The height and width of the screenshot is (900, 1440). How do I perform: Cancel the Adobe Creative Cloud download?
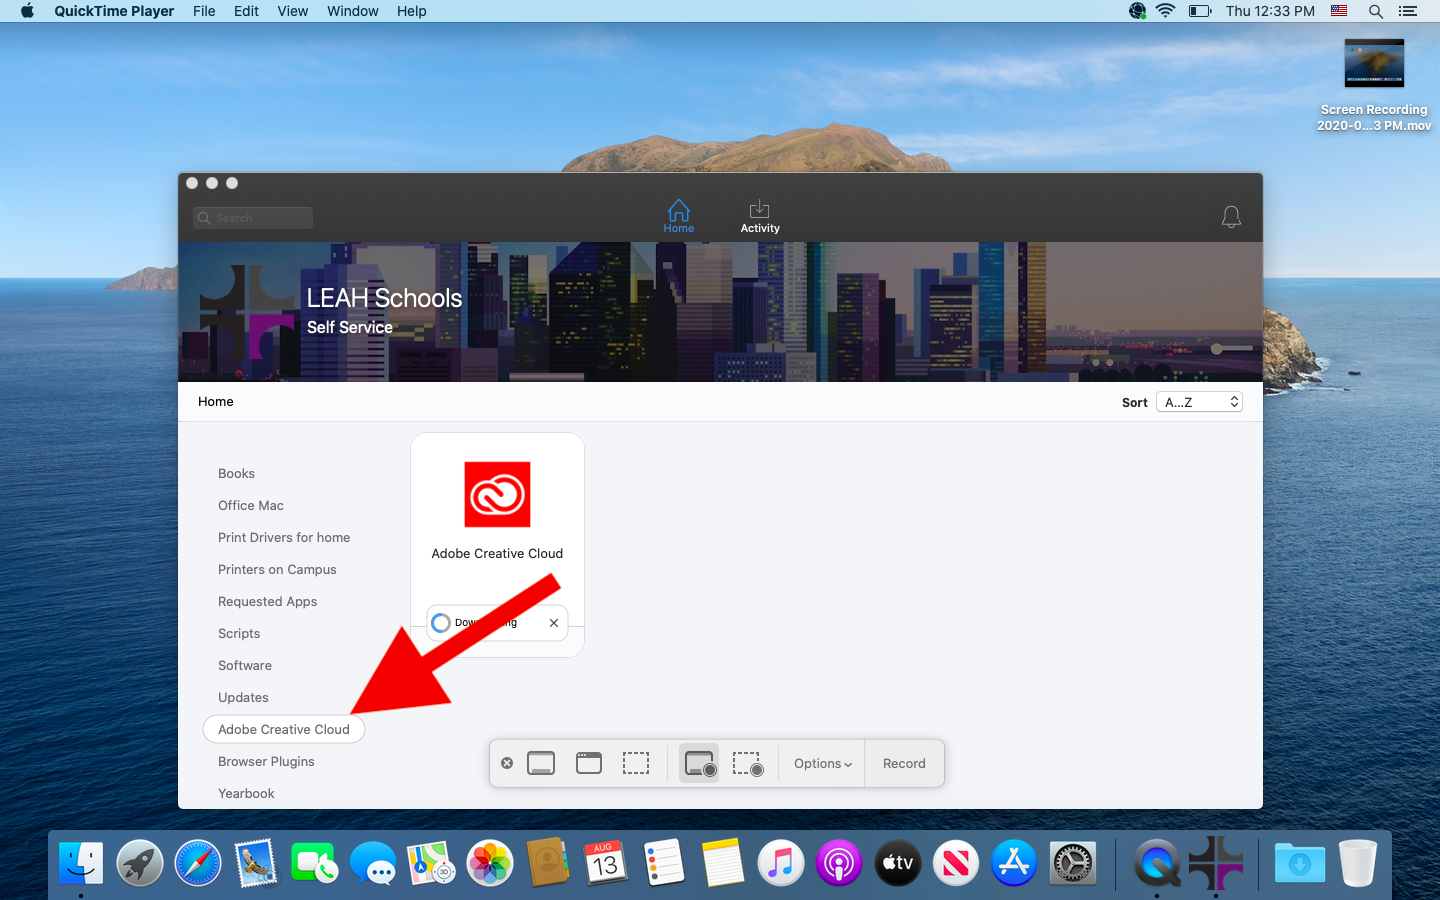pos(554,623)
